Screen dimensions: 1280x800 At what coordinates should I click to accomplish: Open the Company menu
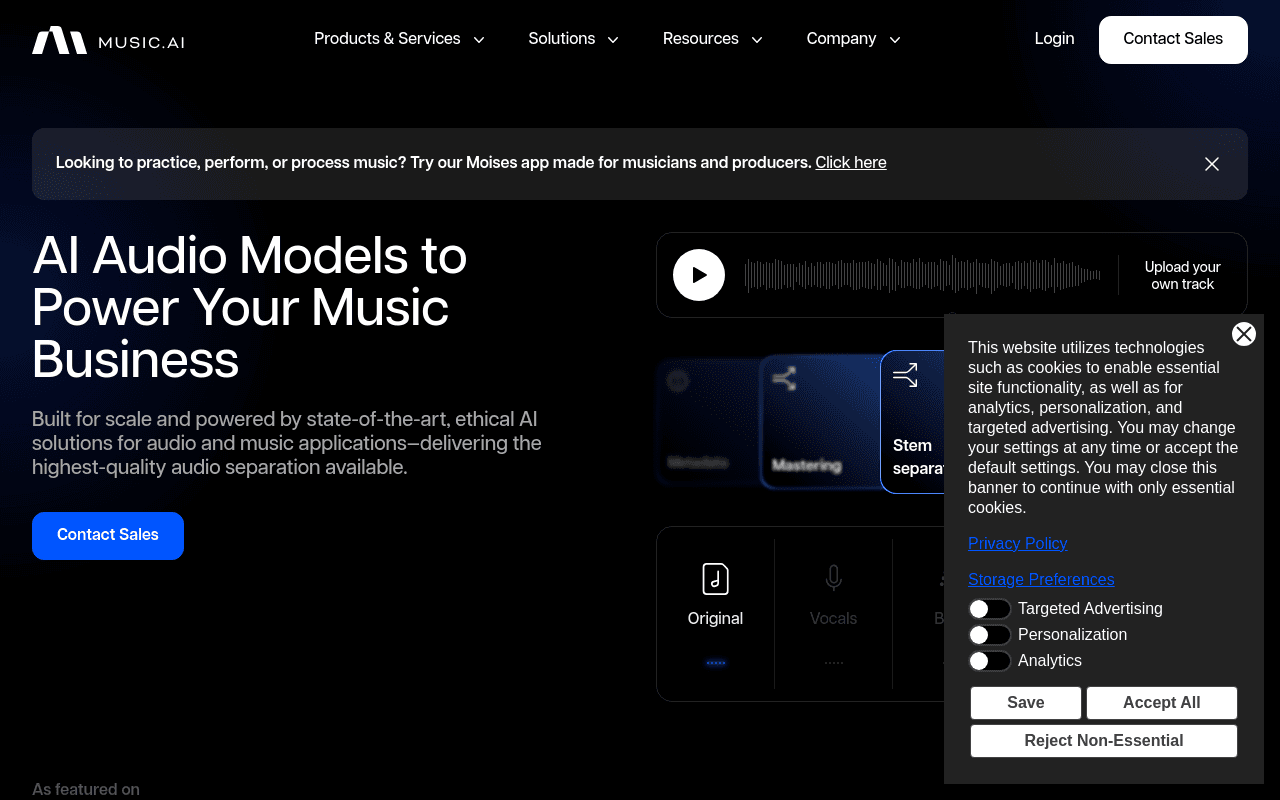(x=854, y=39)
